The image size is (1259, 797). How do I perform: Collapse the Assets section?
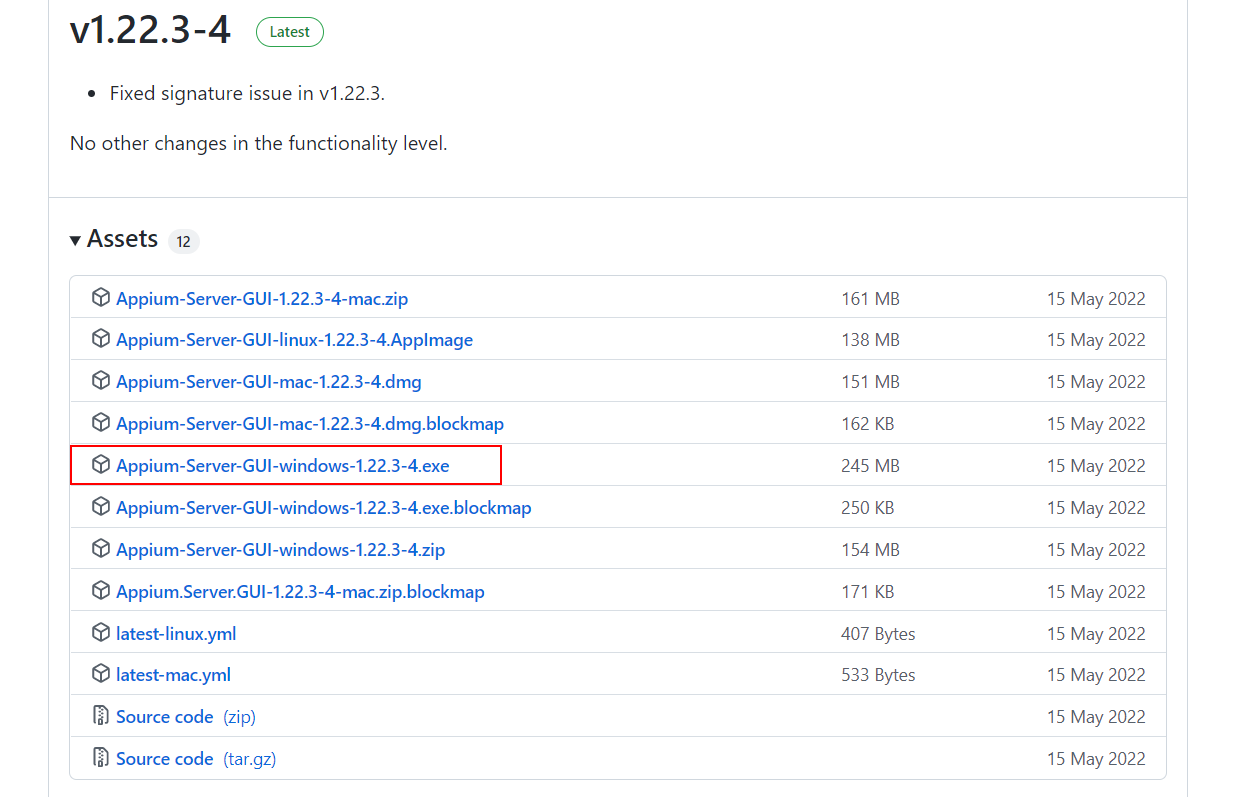point(114,239)
